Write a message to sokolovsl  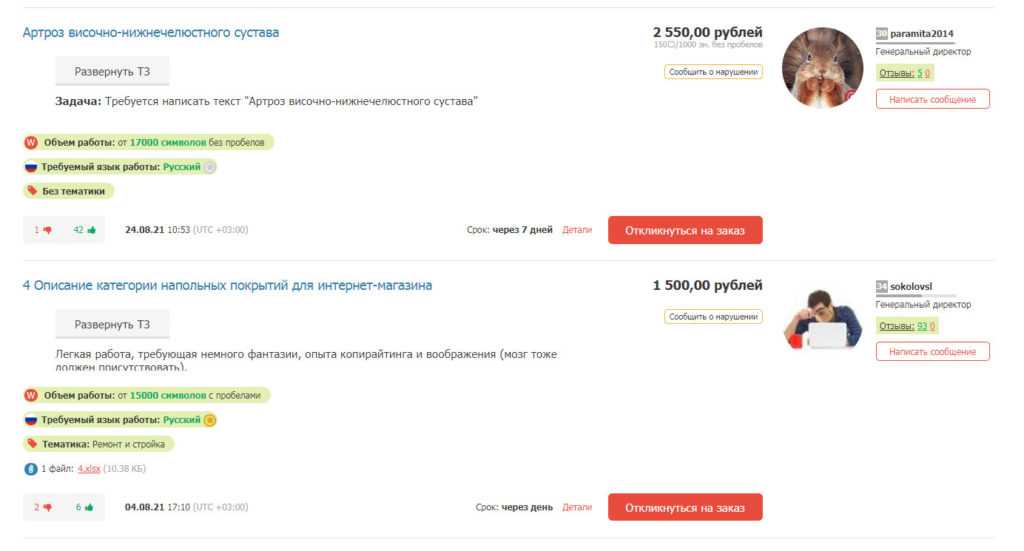(932, 352)
